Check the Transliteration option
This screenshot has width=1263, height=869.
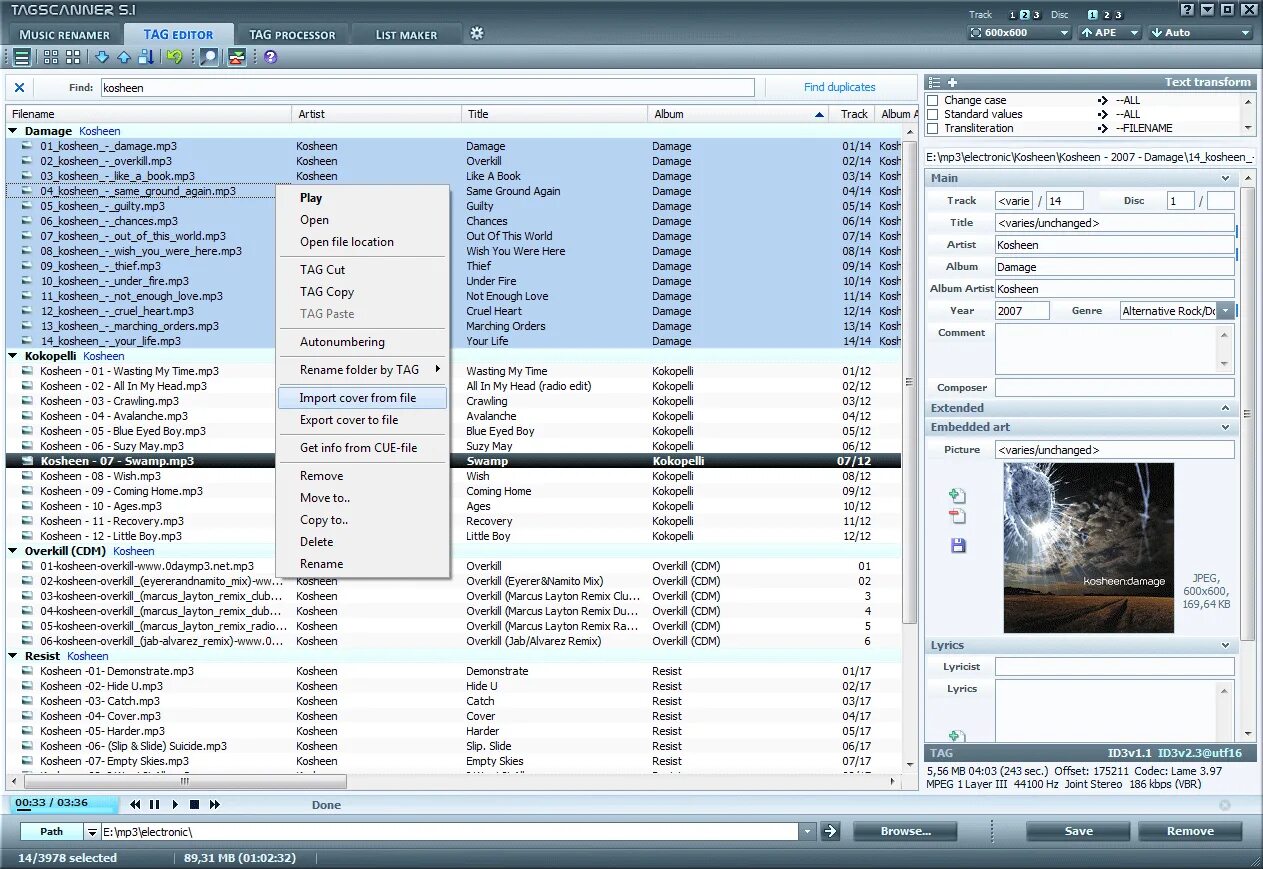tap(933, 128)
